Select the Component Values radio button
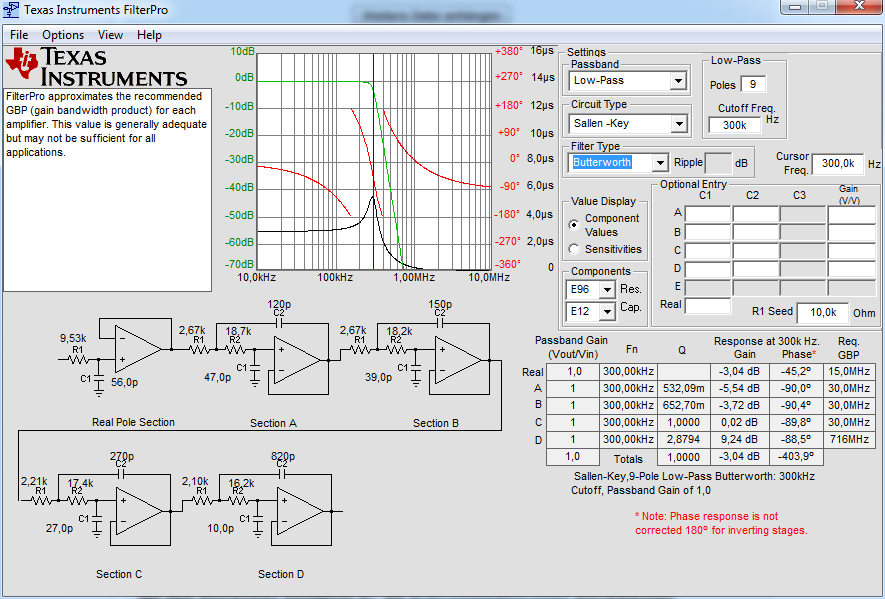 point(574,225)
